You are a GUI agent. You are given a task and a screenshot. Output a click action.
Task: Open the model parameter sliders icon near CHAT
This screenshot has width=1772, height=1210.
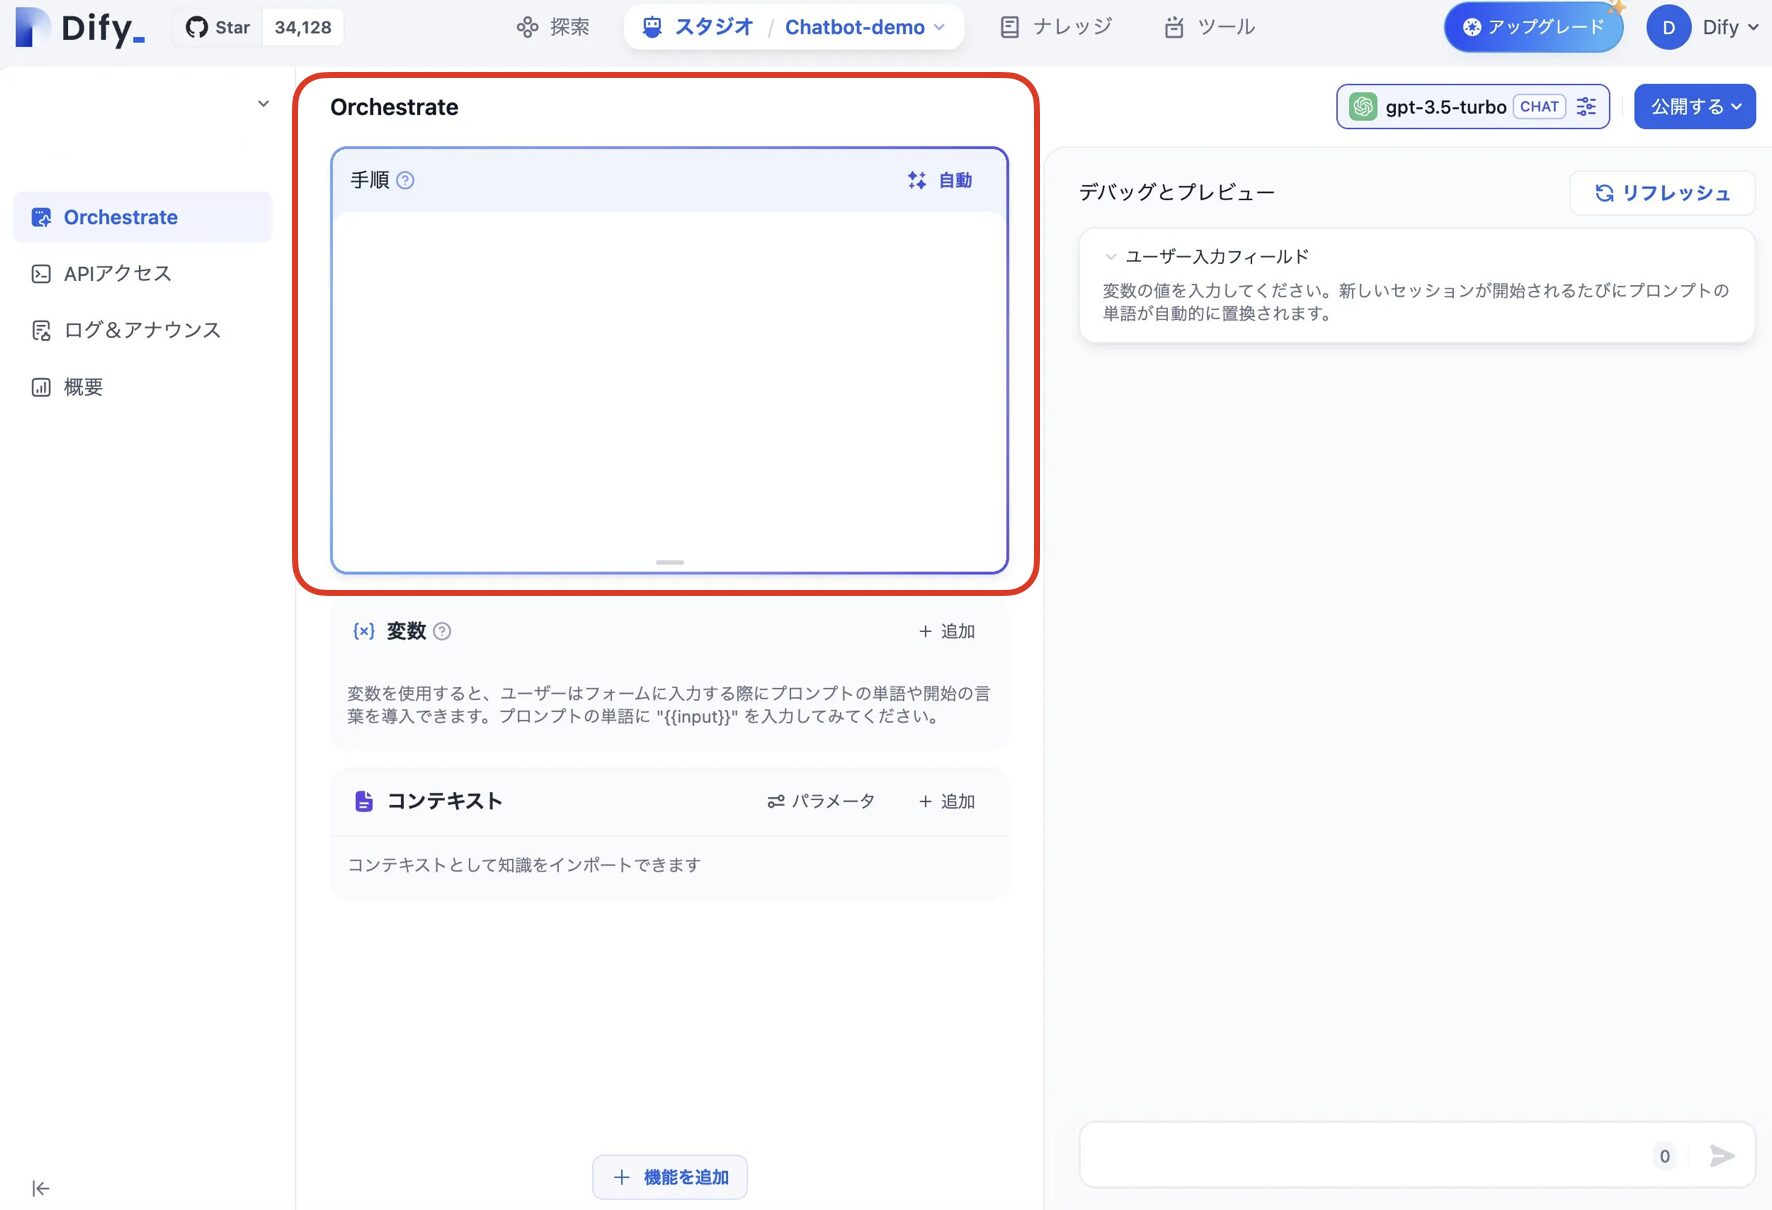pos(1587,106)
